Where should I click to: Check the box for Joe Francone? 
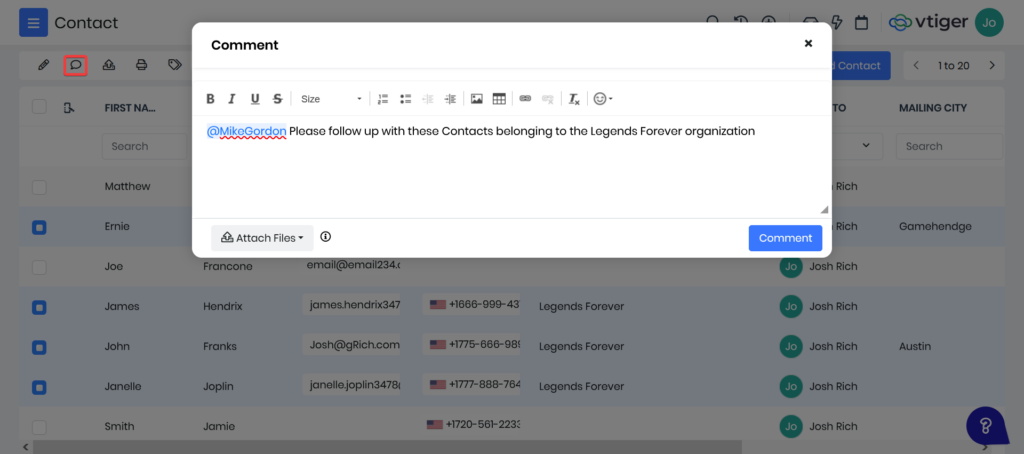point(39,267)
